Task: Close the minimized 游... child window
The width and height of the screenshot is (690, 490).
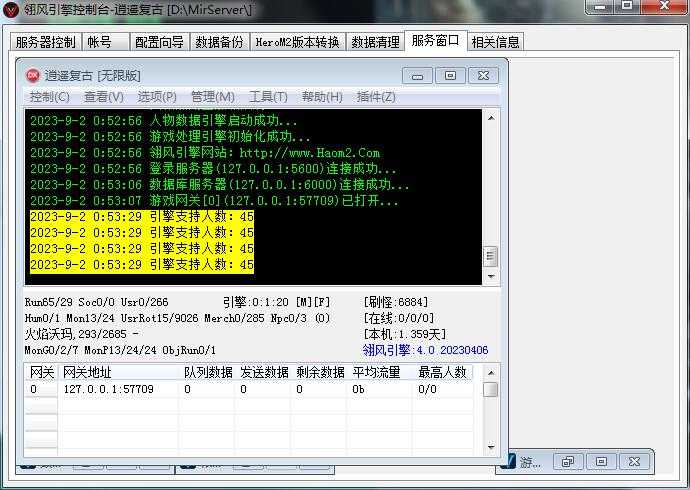Action: (x=633, y=462)
